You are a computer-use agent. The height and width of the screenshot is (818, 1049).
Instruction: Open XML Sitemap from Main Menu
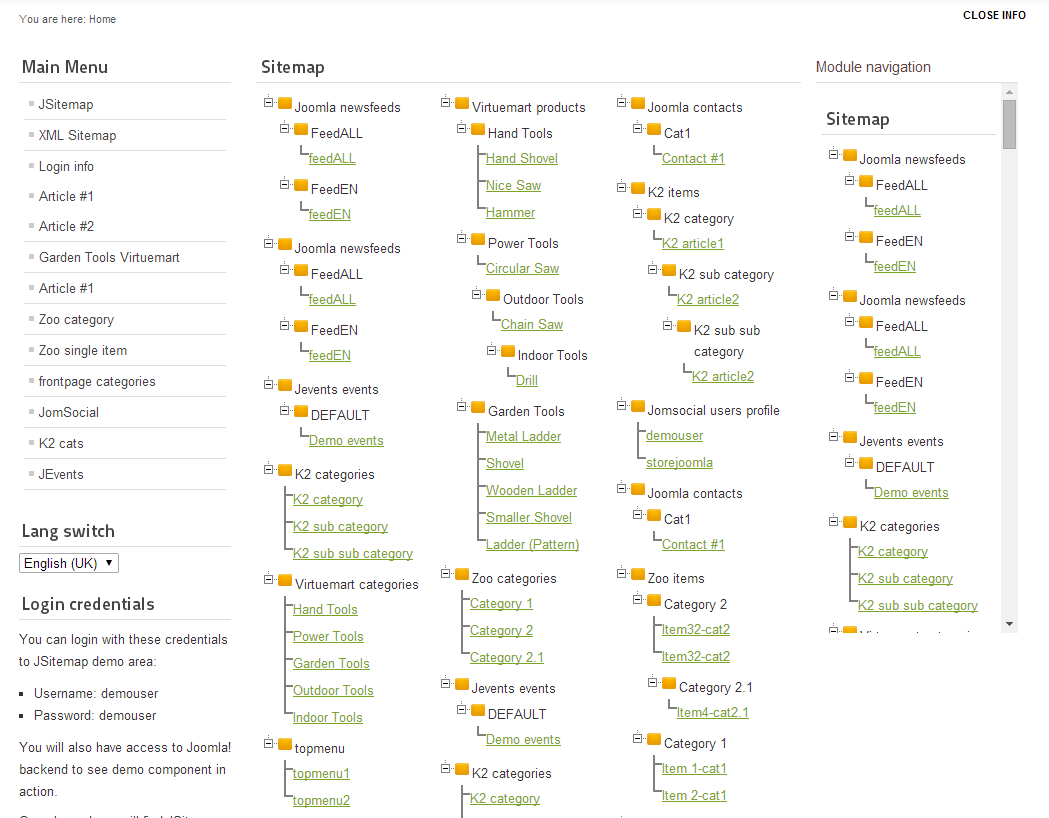pyautogui.click(x=77, y=135)
